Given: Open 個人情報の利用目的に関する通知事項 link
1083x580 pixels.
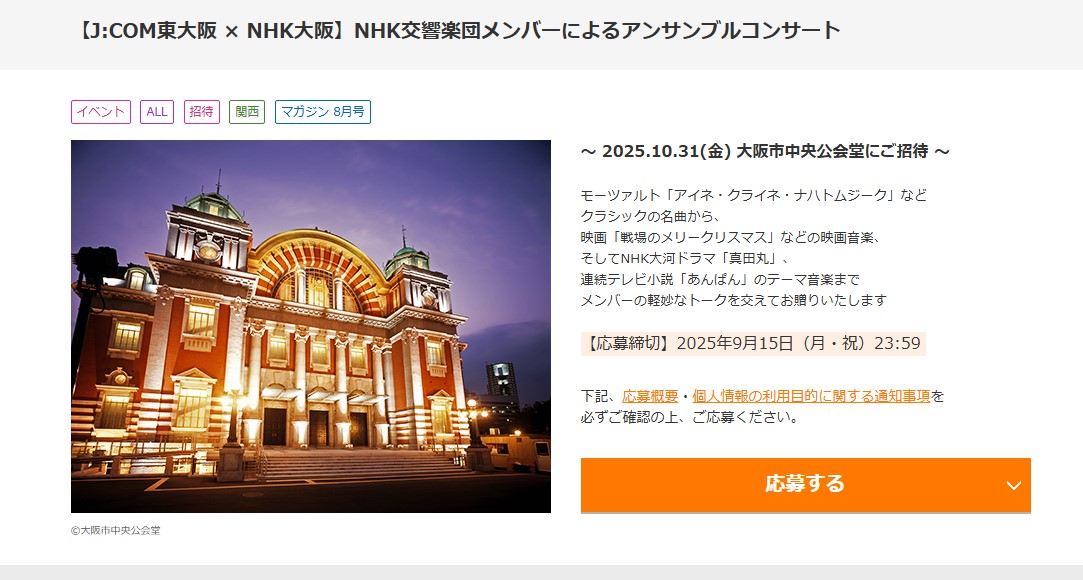Looking at the screenshot, I should (811, 396).
